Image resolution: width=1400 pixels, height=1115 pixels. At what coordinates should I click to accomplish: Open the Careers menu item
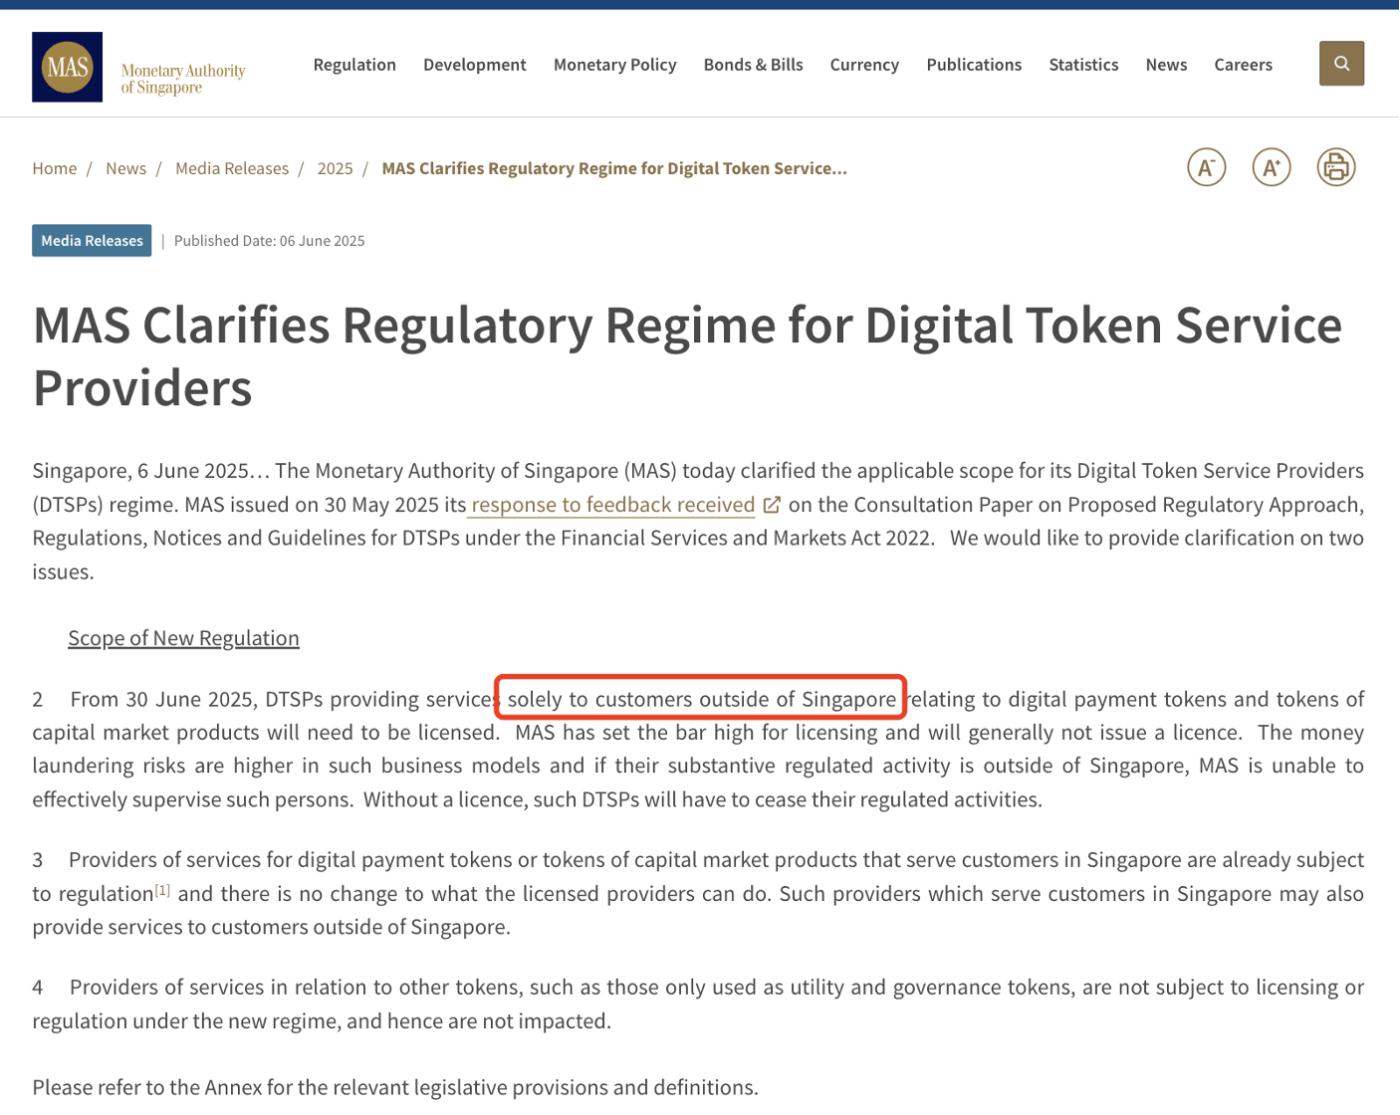(1243, 65)
